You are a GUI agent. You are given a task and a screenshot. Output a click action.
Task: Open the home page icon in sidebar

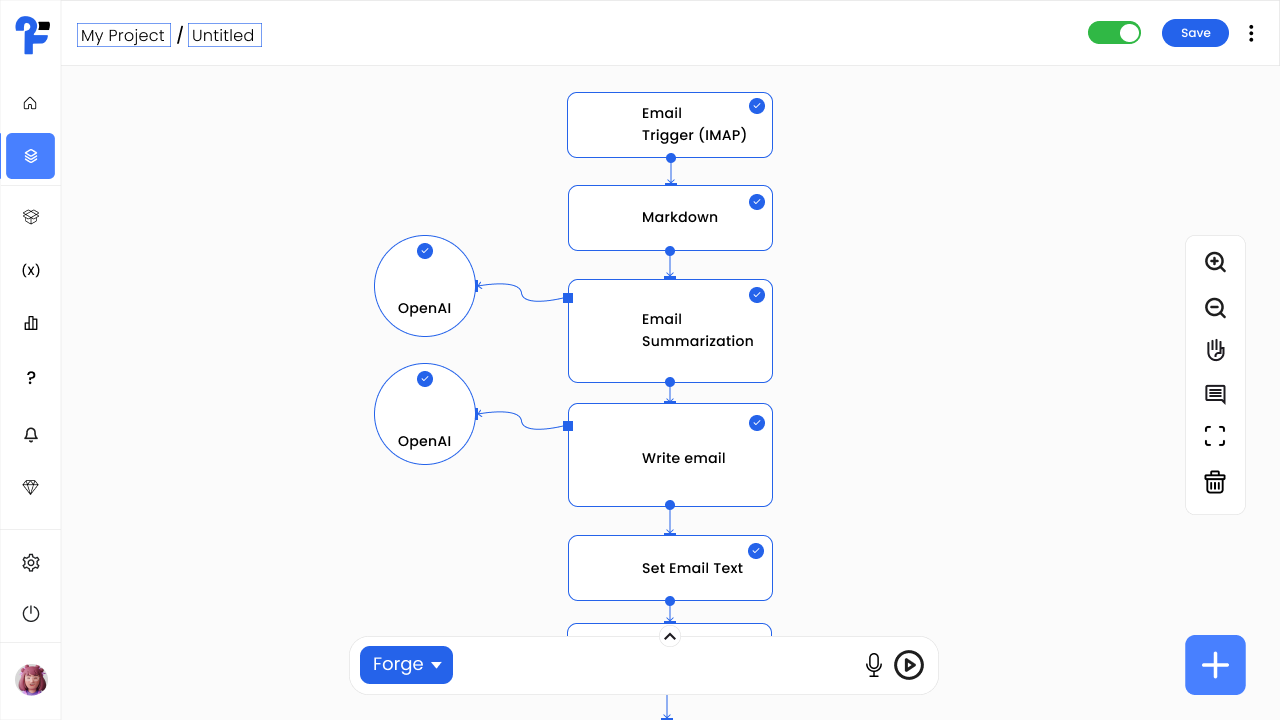coord(30,103)
